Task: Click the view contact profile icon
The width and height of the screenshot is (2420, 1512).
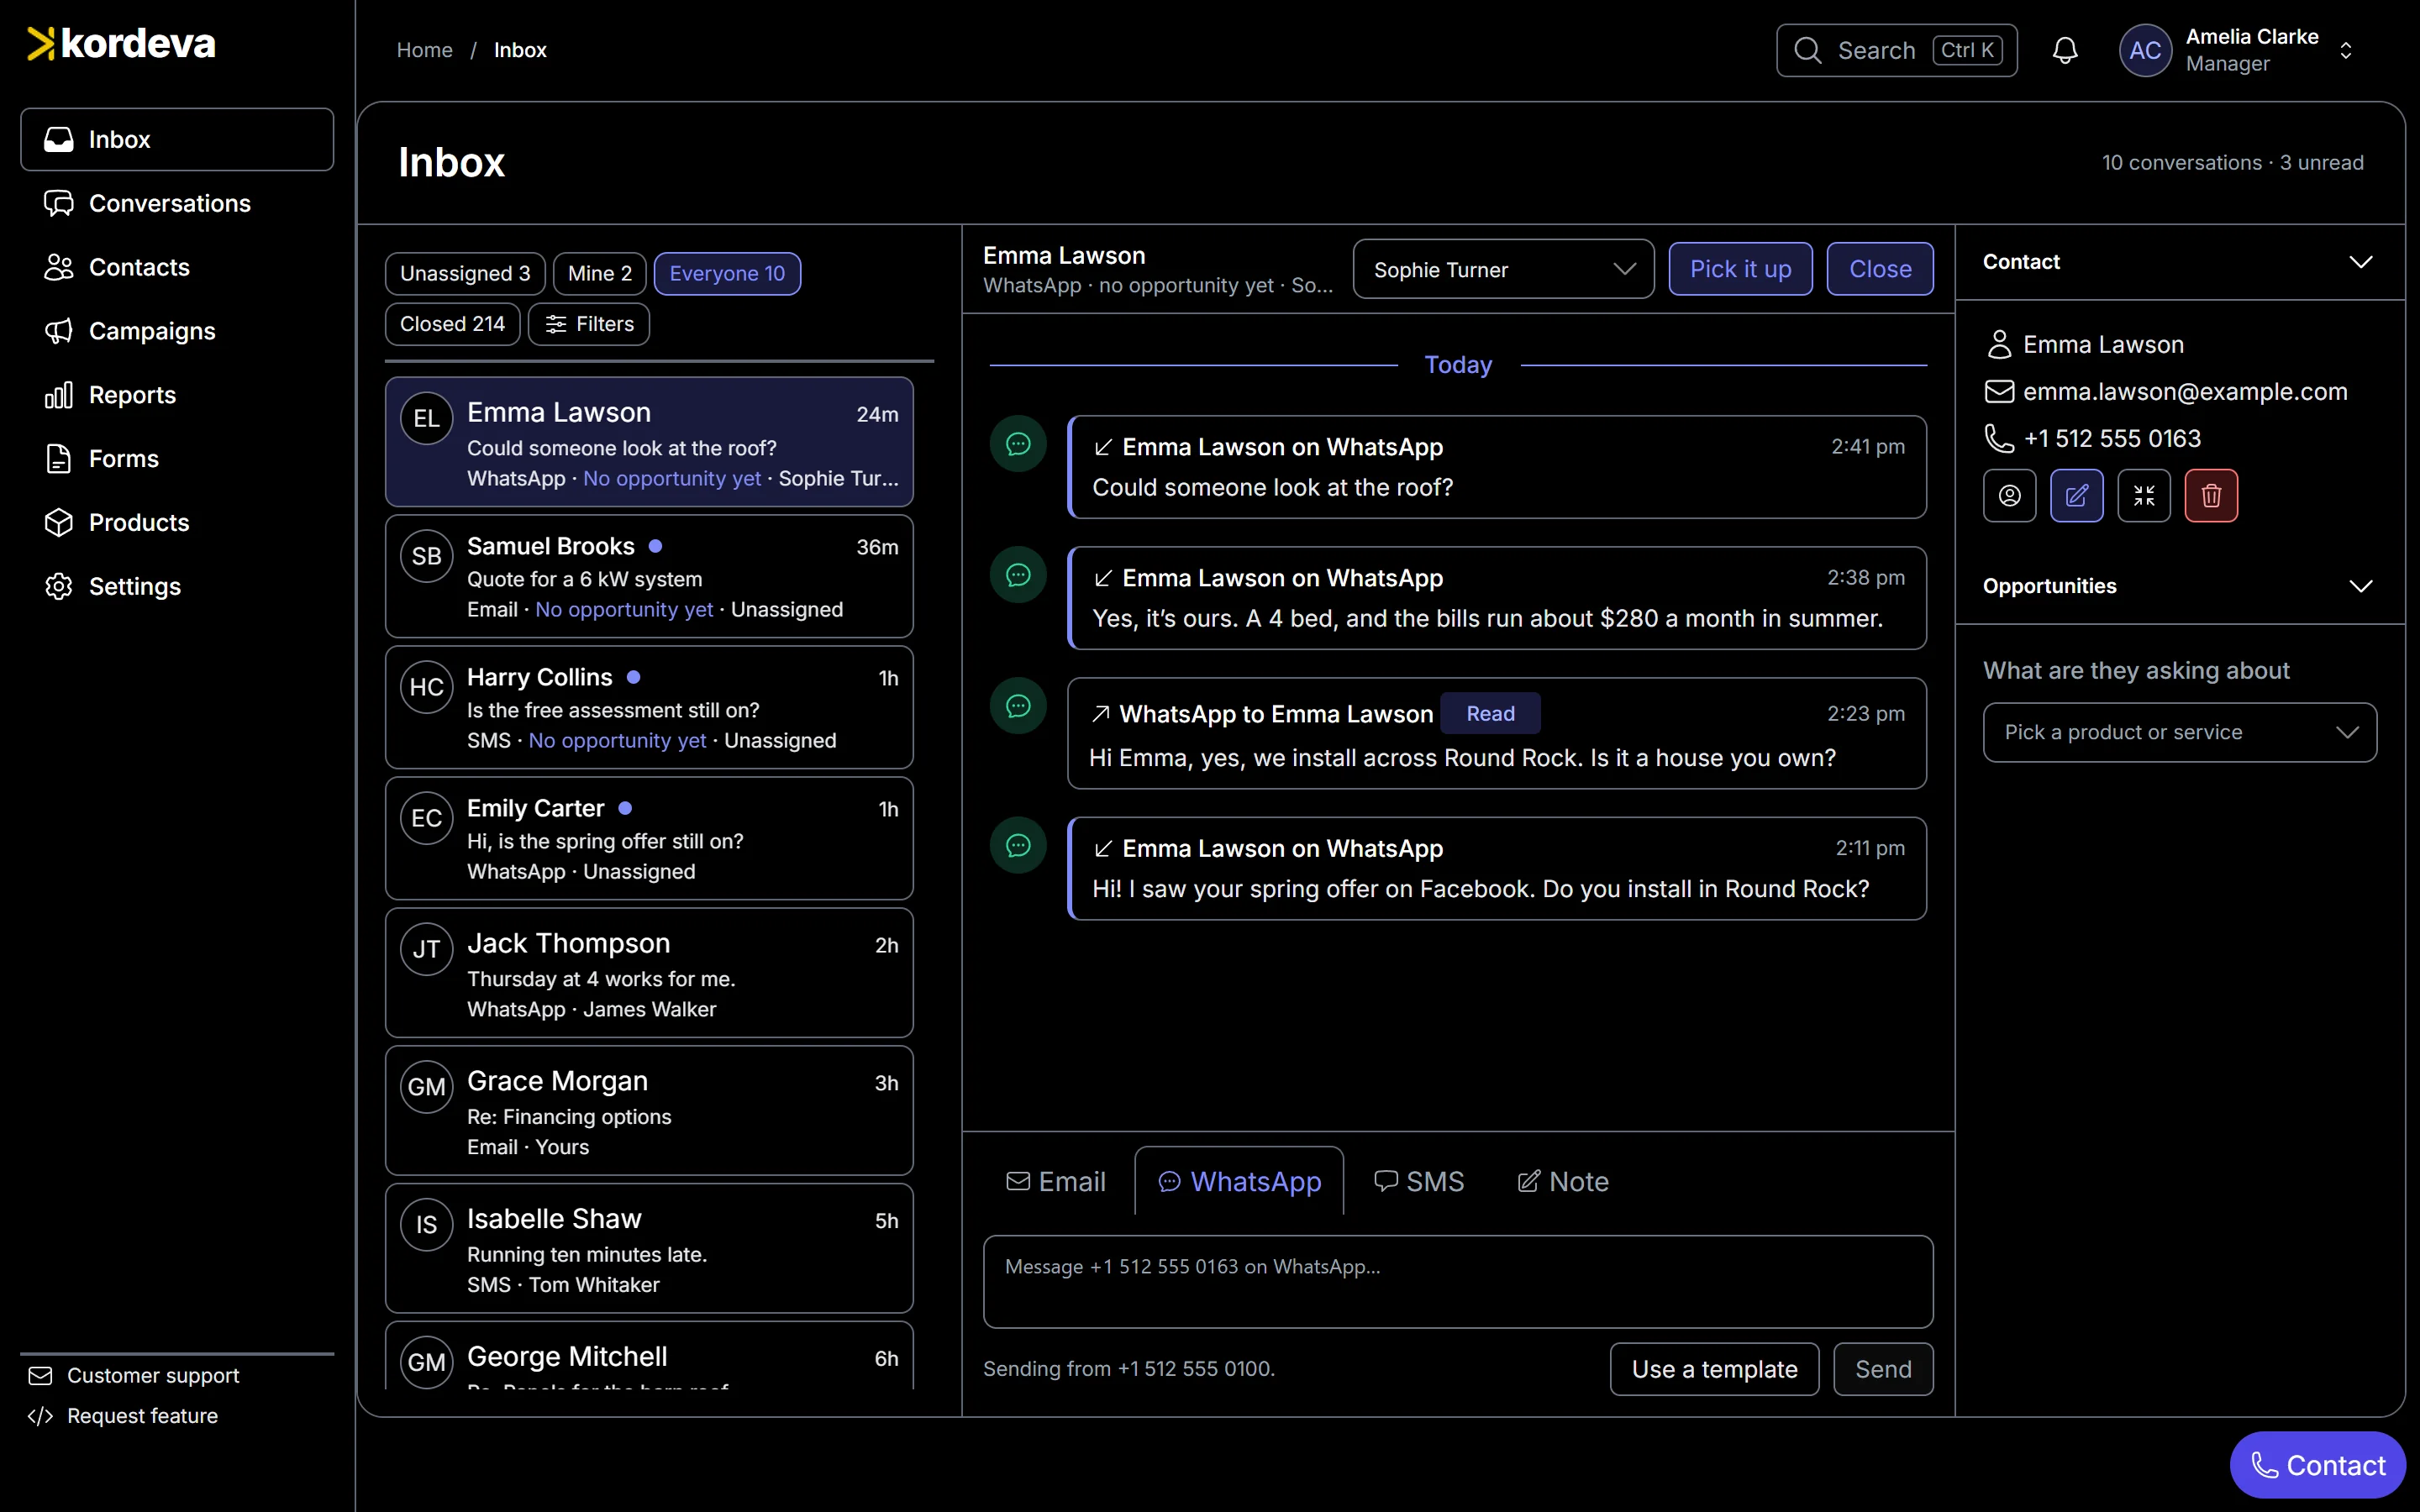Action: coord(2010,496)
